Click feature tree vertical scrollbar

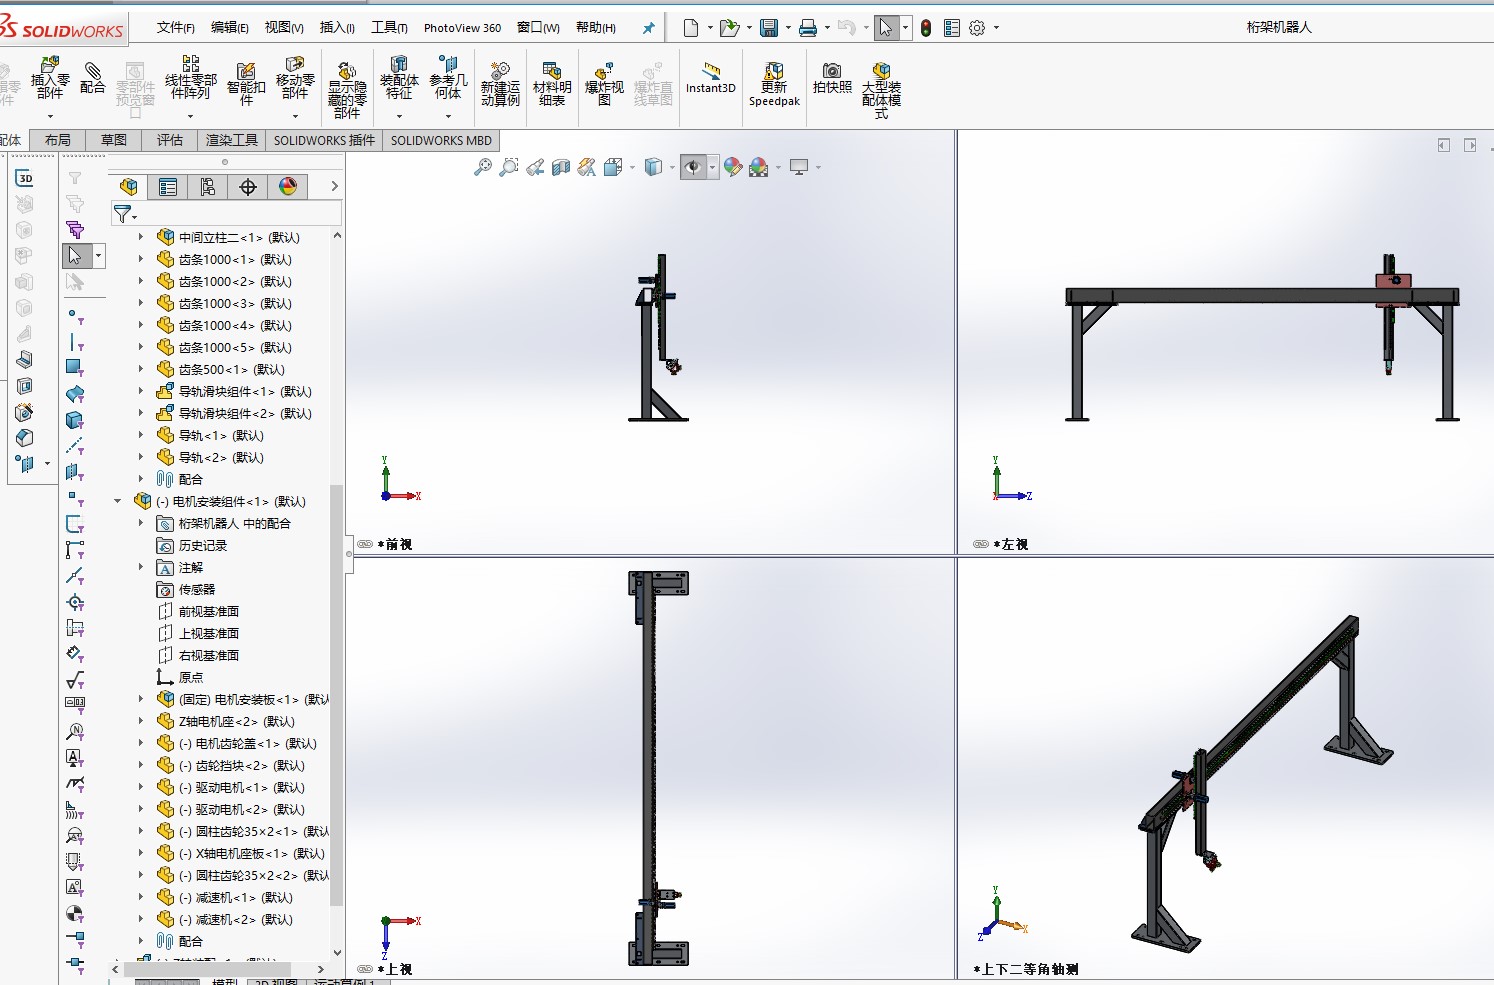coord(337,695)
